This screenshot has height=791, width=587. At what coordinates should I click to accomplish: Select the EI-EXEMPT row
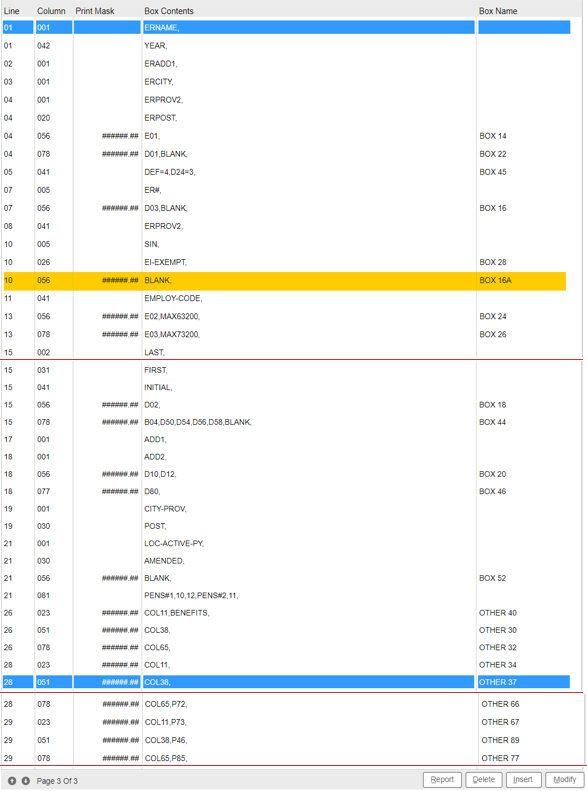pos(286,262)
